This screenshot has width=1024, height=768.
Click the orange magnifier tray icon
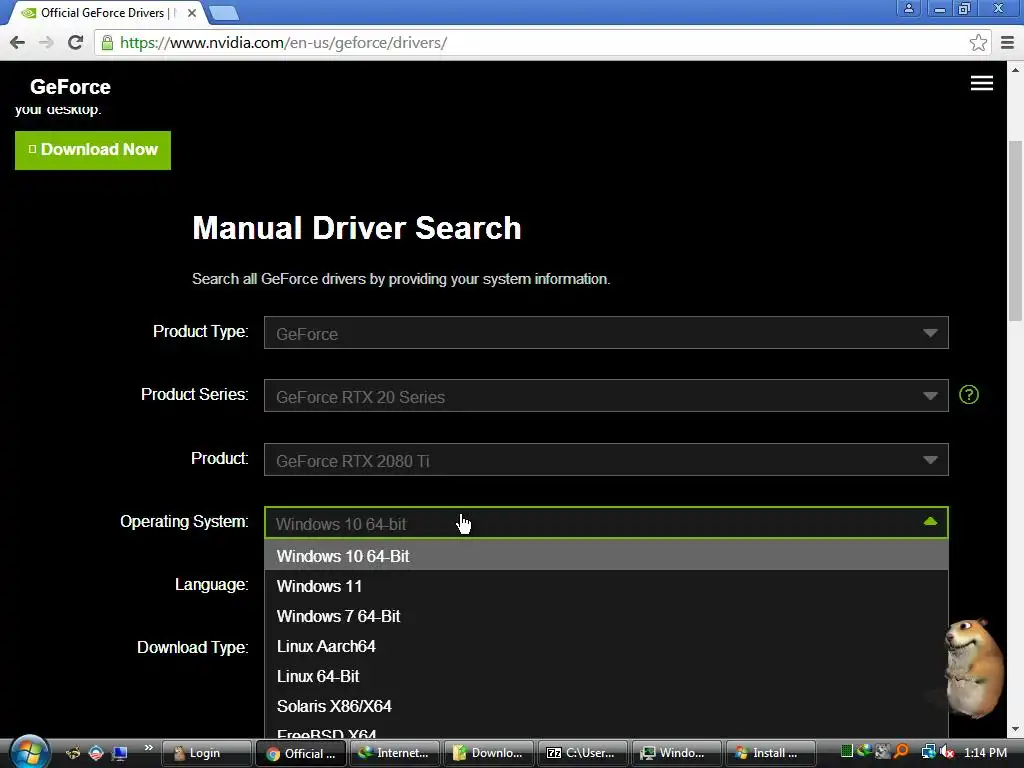point(901,752)
